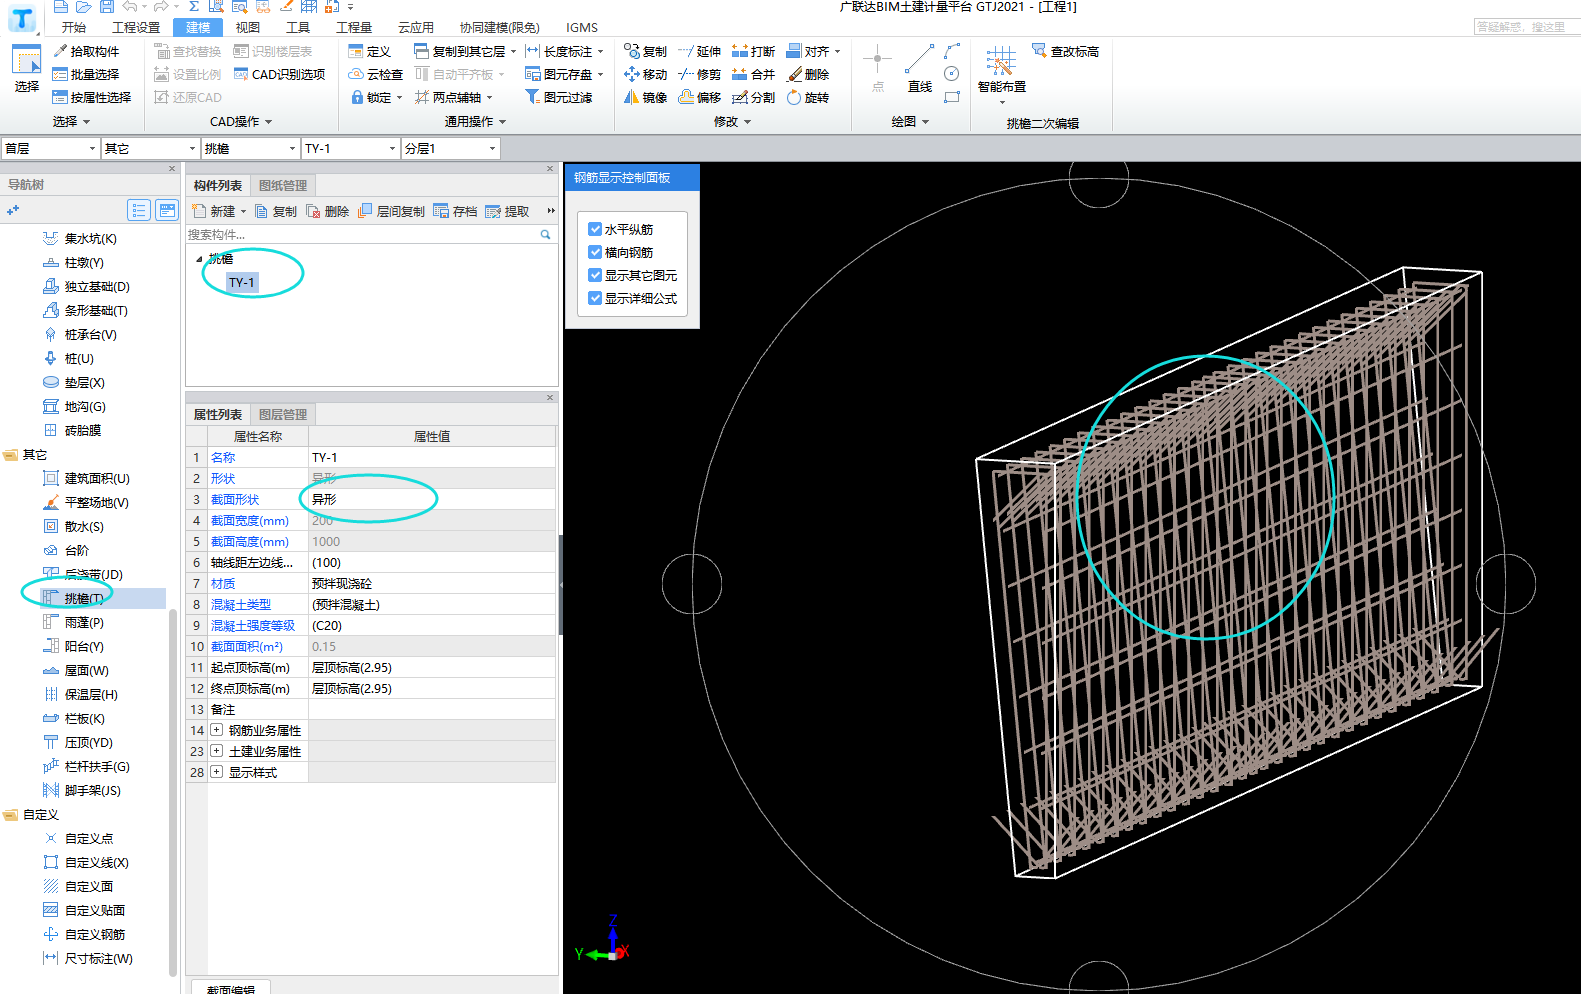Image resolution: width=1581 pixels, height=994 pixels.
Task: Select 阳台(Y) in navigation tree
Action: pyautogui.click(x=84, y=646)
